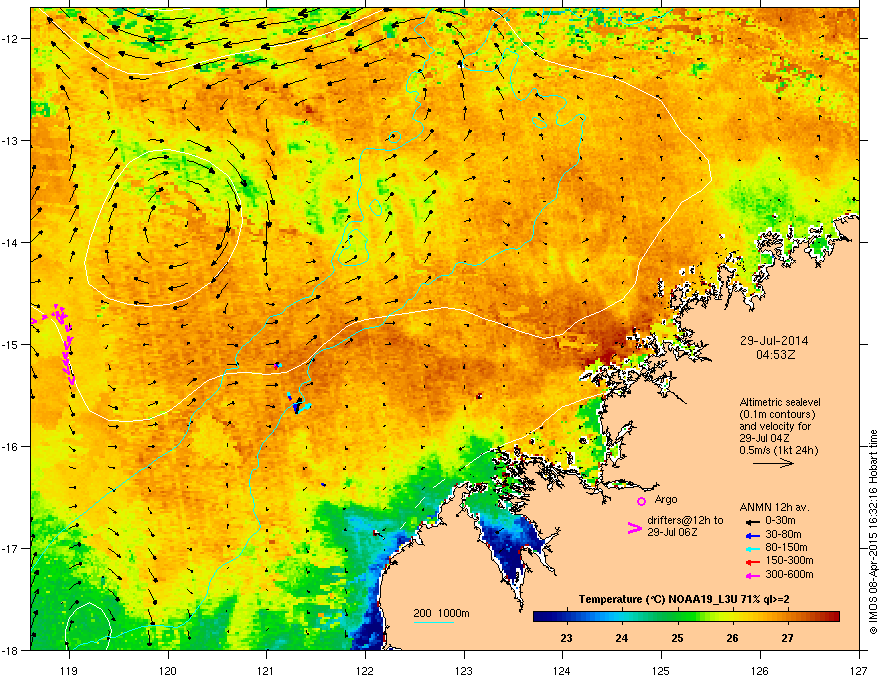Viewport: 880px width, 680px height.
Task: Click longitude axis label '124'
Action: 562,671
